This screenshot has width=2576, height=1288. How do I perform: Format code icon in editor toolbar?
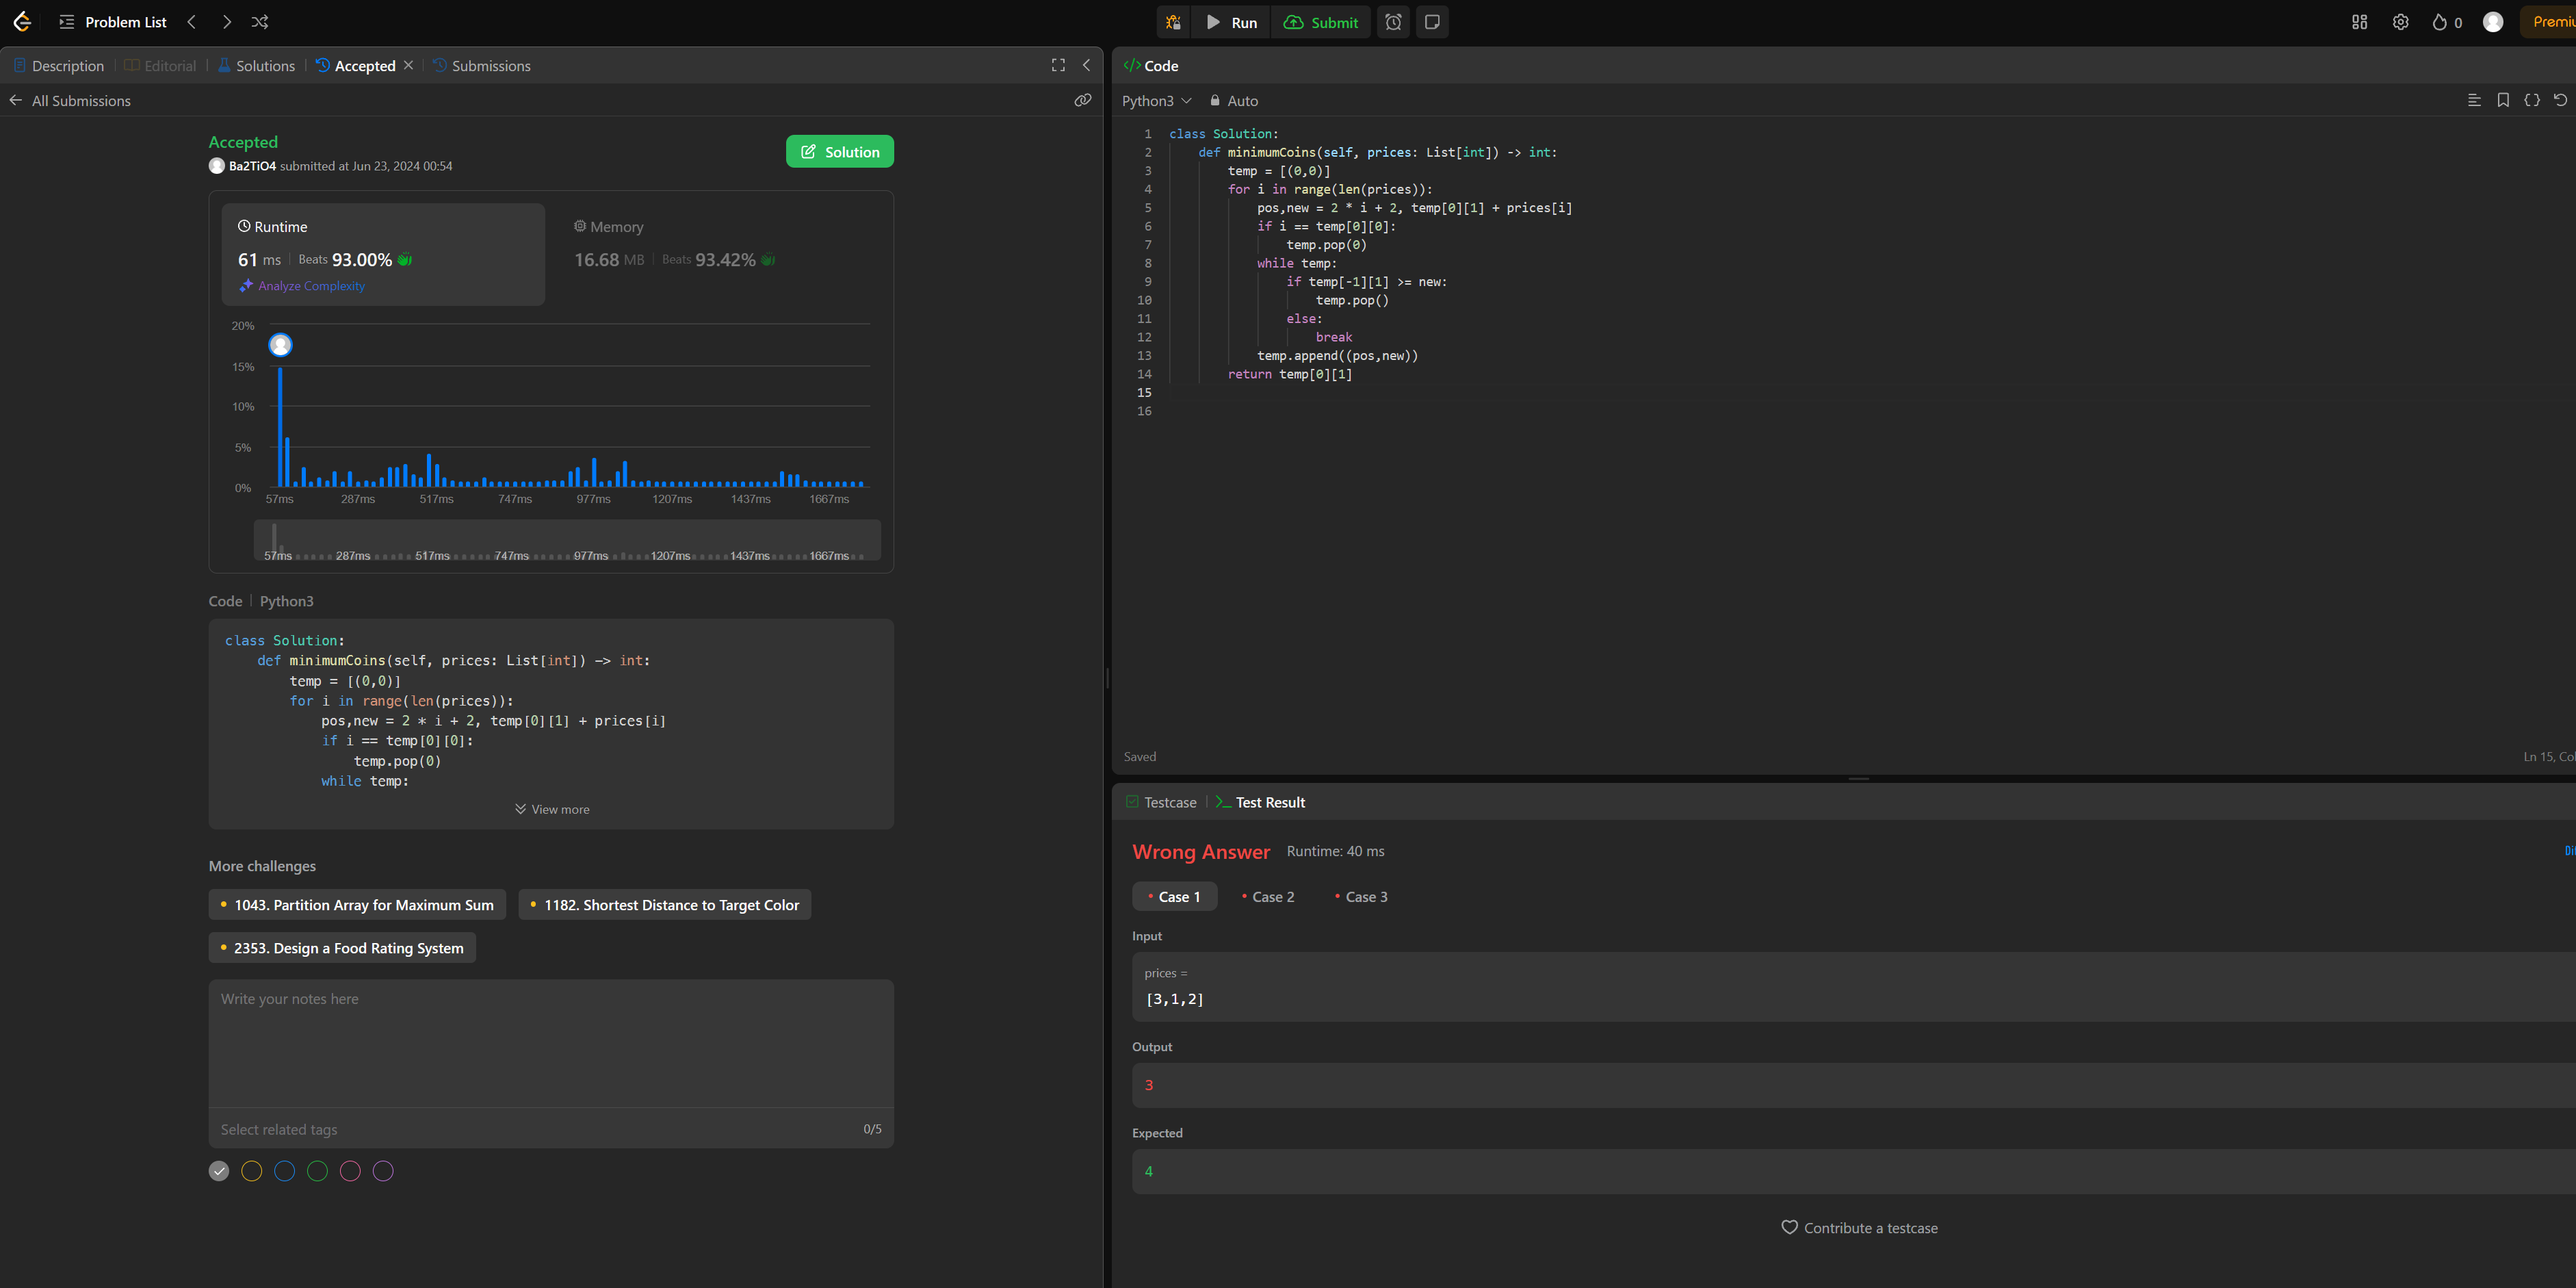2474,100
